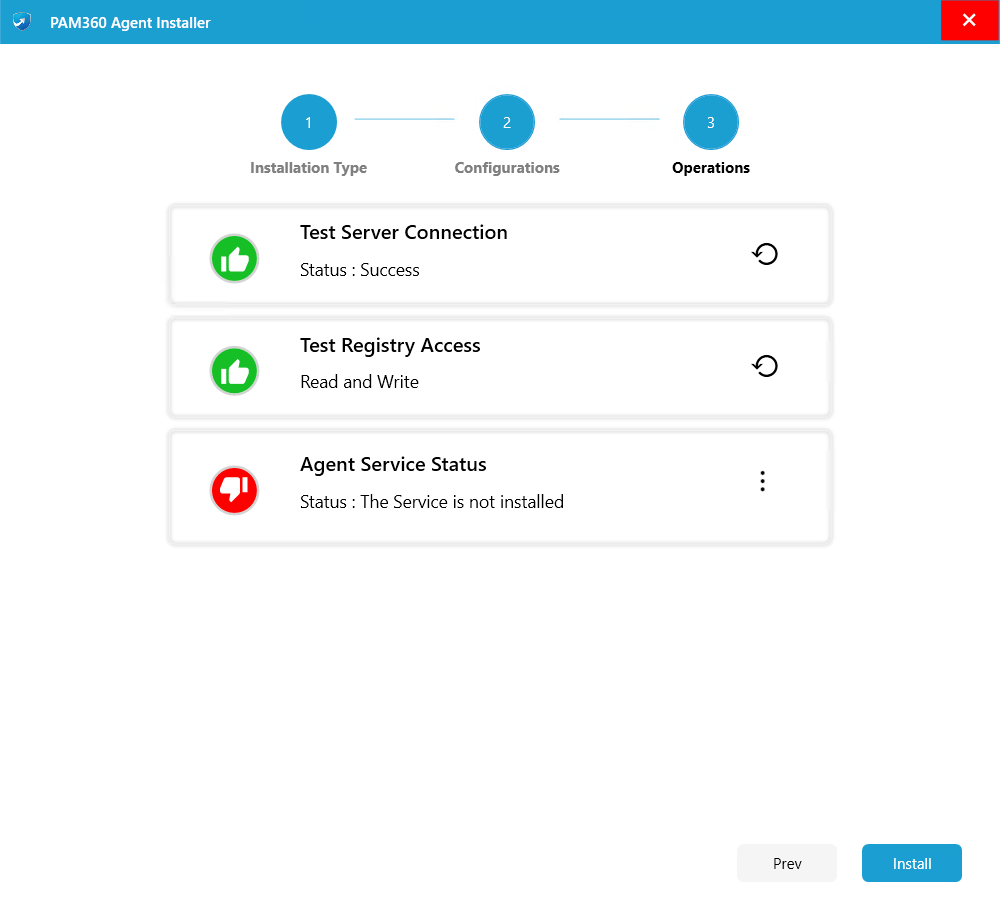Screen dimensions: 1000x909
Task: Retry the Test Server Connection check
Action: click(765, 254)
